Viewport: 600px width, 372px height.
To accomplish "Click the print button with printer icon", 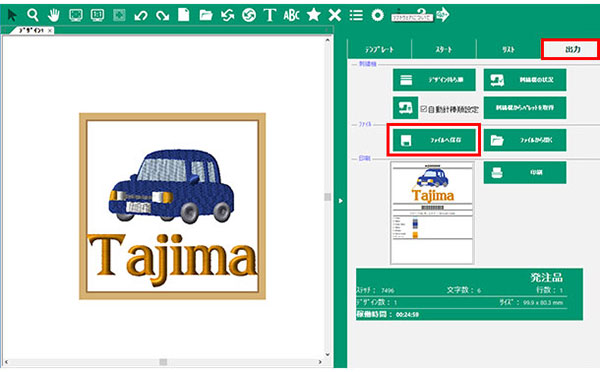I will click(x=525, y=172).
